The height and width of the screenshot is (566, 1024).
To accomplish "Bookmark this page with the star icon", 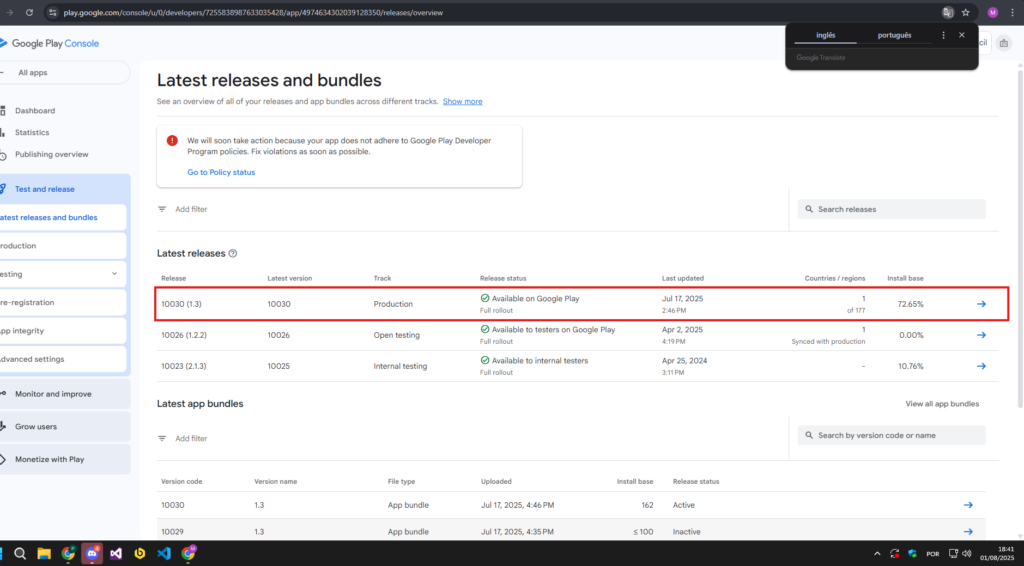I will 965,13.
